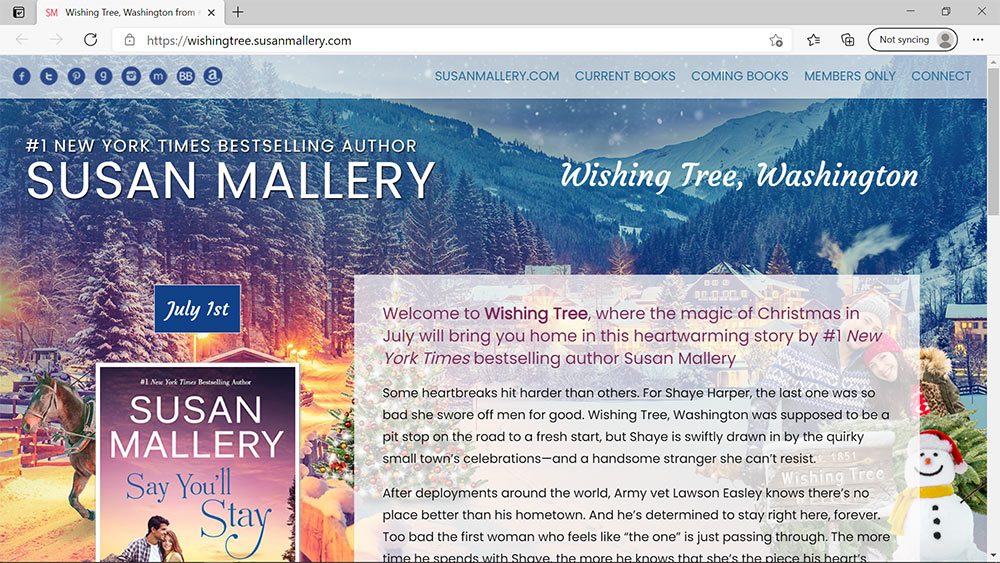The width and height of the screenshot is (1000, 563).
Task: Open the BookBub 'BB' icon
Action: (186, 77)
